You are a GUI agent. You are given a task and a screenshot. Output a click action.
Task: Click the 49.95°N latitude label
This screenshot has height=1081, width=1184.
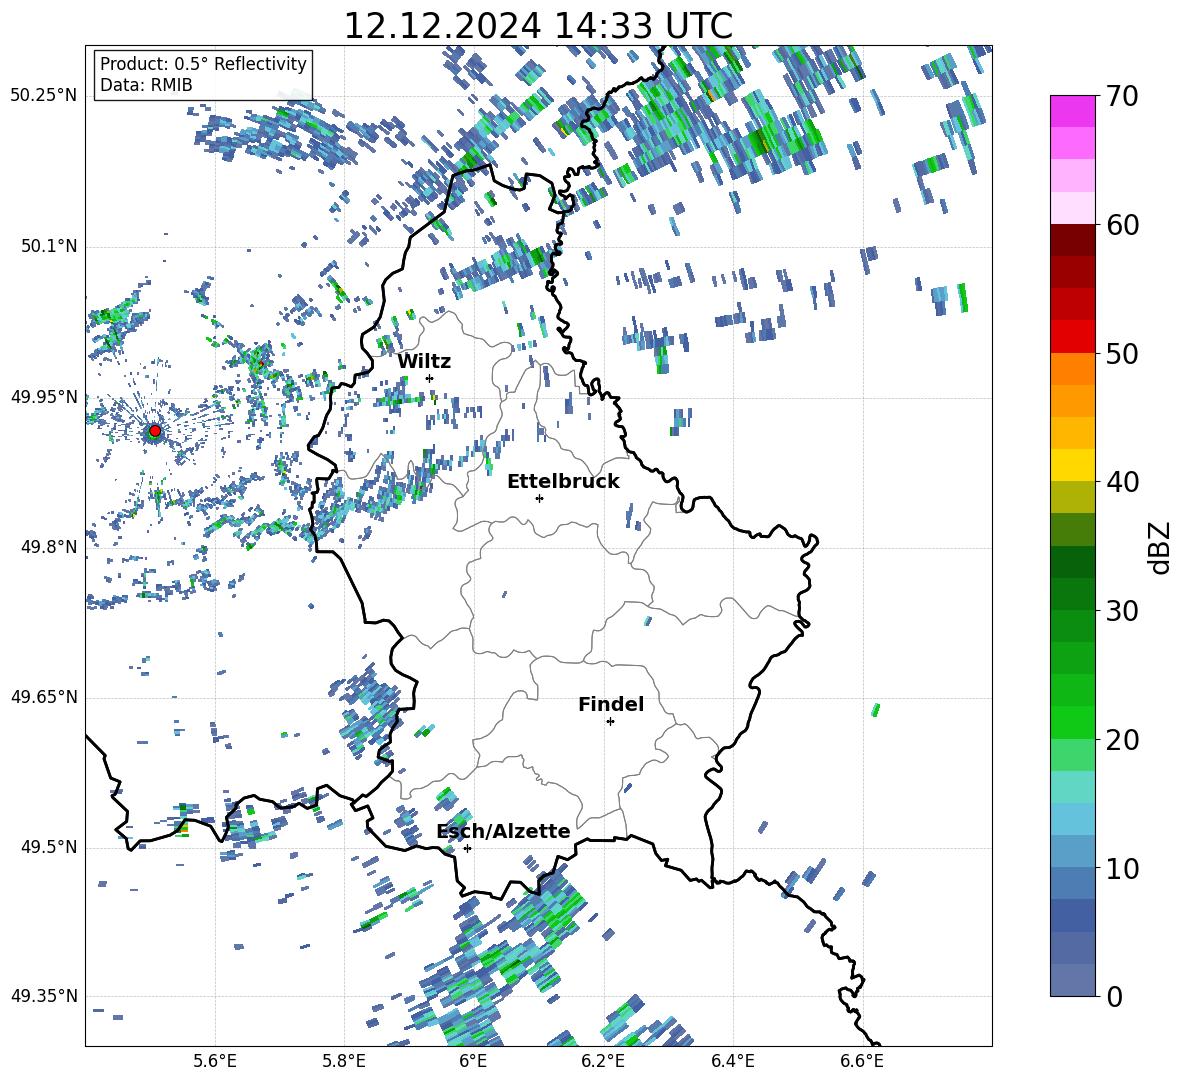[44, 397]
